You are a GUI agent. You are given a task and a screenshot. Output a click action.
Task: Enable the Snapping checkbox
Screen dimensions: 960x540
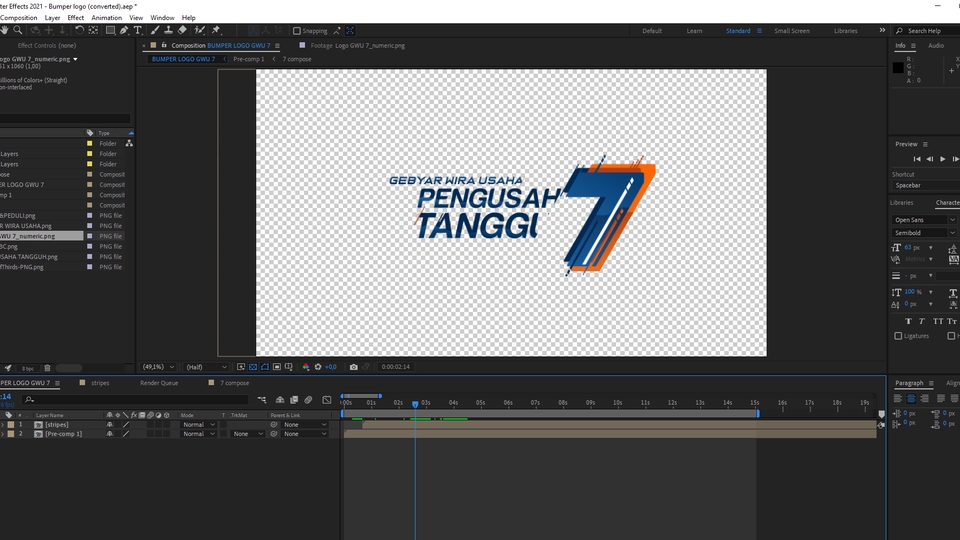[297, 31]
